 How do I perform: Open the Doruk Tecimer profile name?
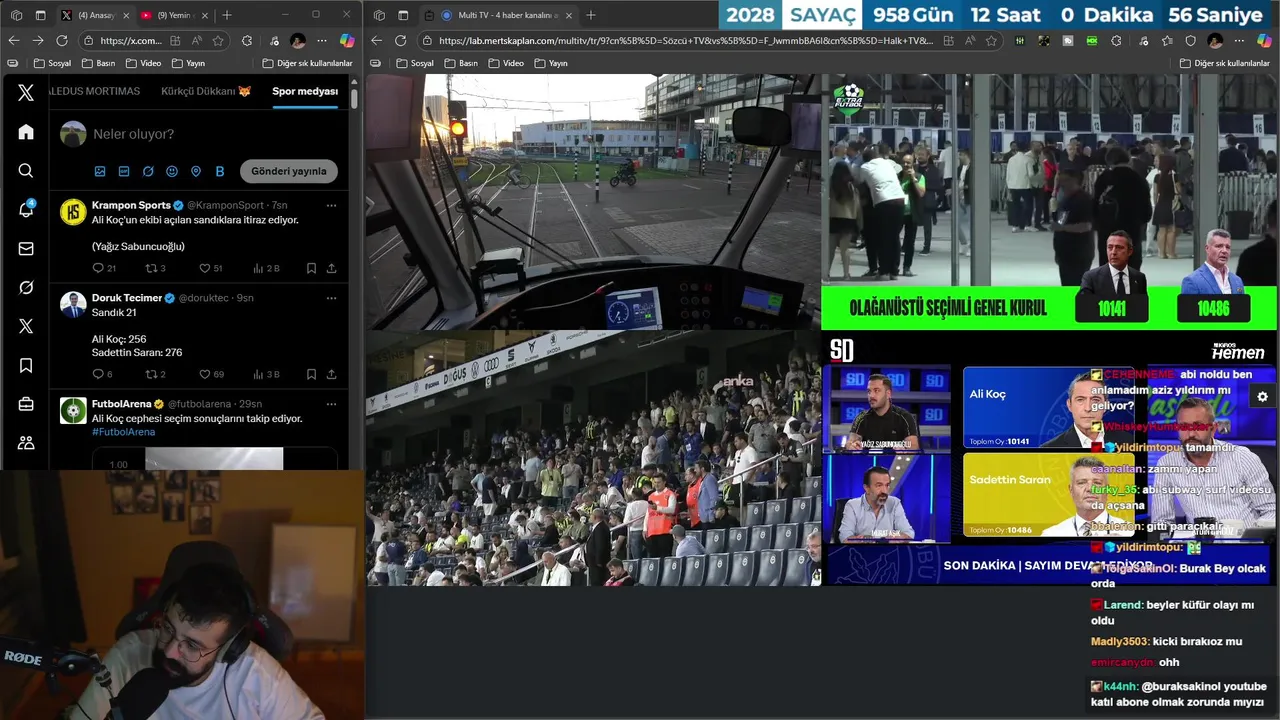[x=127, y=298]
